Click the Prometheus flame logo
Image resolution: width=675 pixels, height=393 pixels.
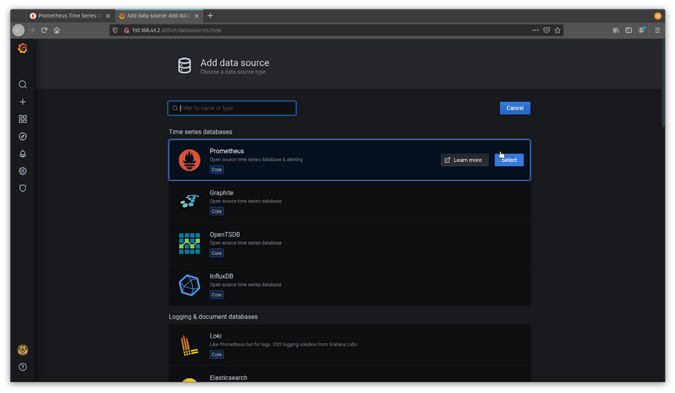coord(189,160)
